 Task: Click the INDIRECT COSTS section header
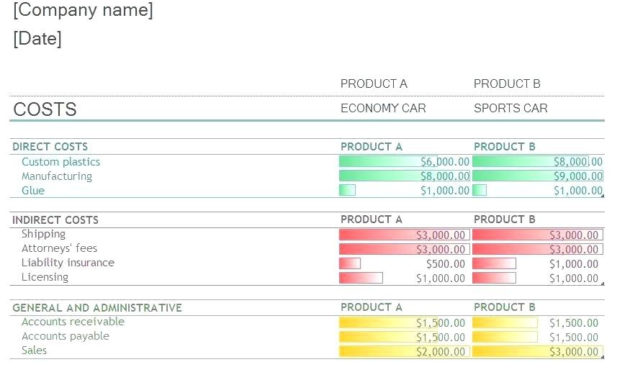click(x=55, y=220)
